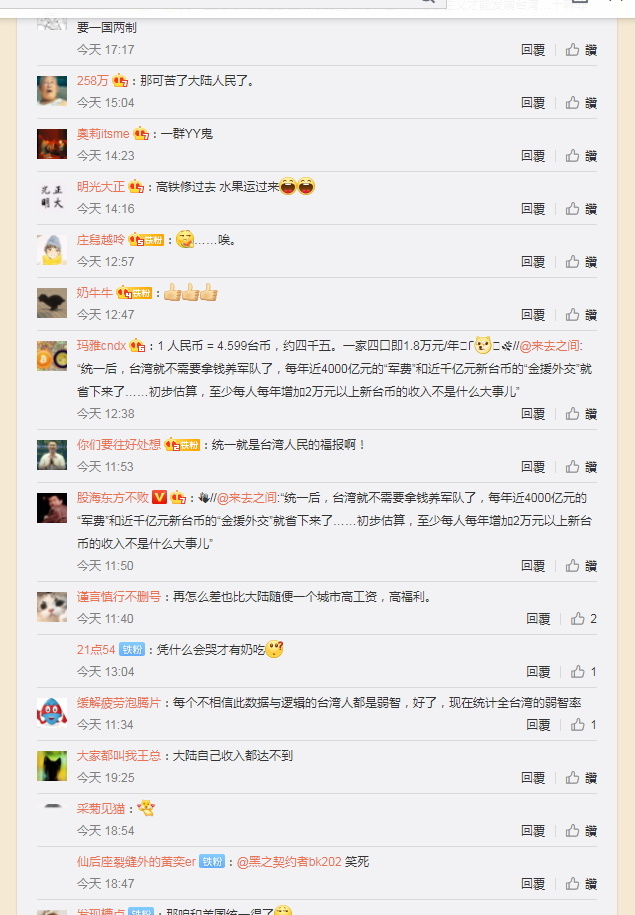Viewport: 635px width, 915px height.
Task: Click the 铁粉 badge beside 21点54
Action: click(x=132, y=649)
